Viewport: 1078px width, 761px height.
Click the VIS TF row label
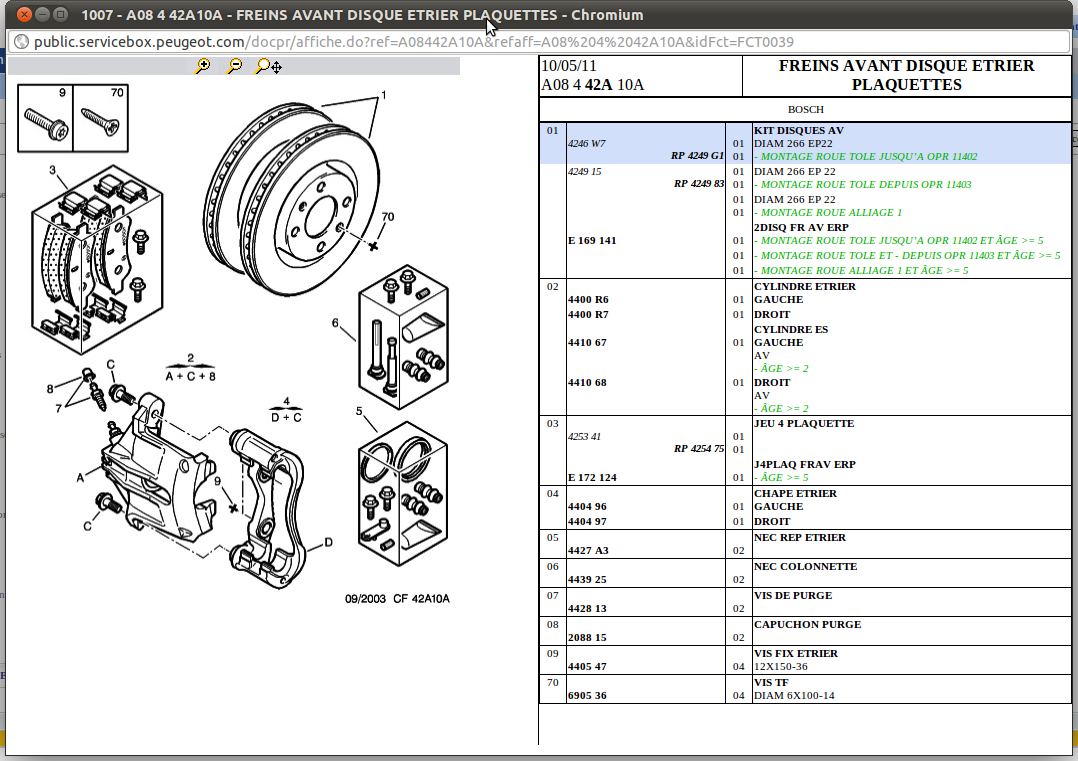[771, 683]
